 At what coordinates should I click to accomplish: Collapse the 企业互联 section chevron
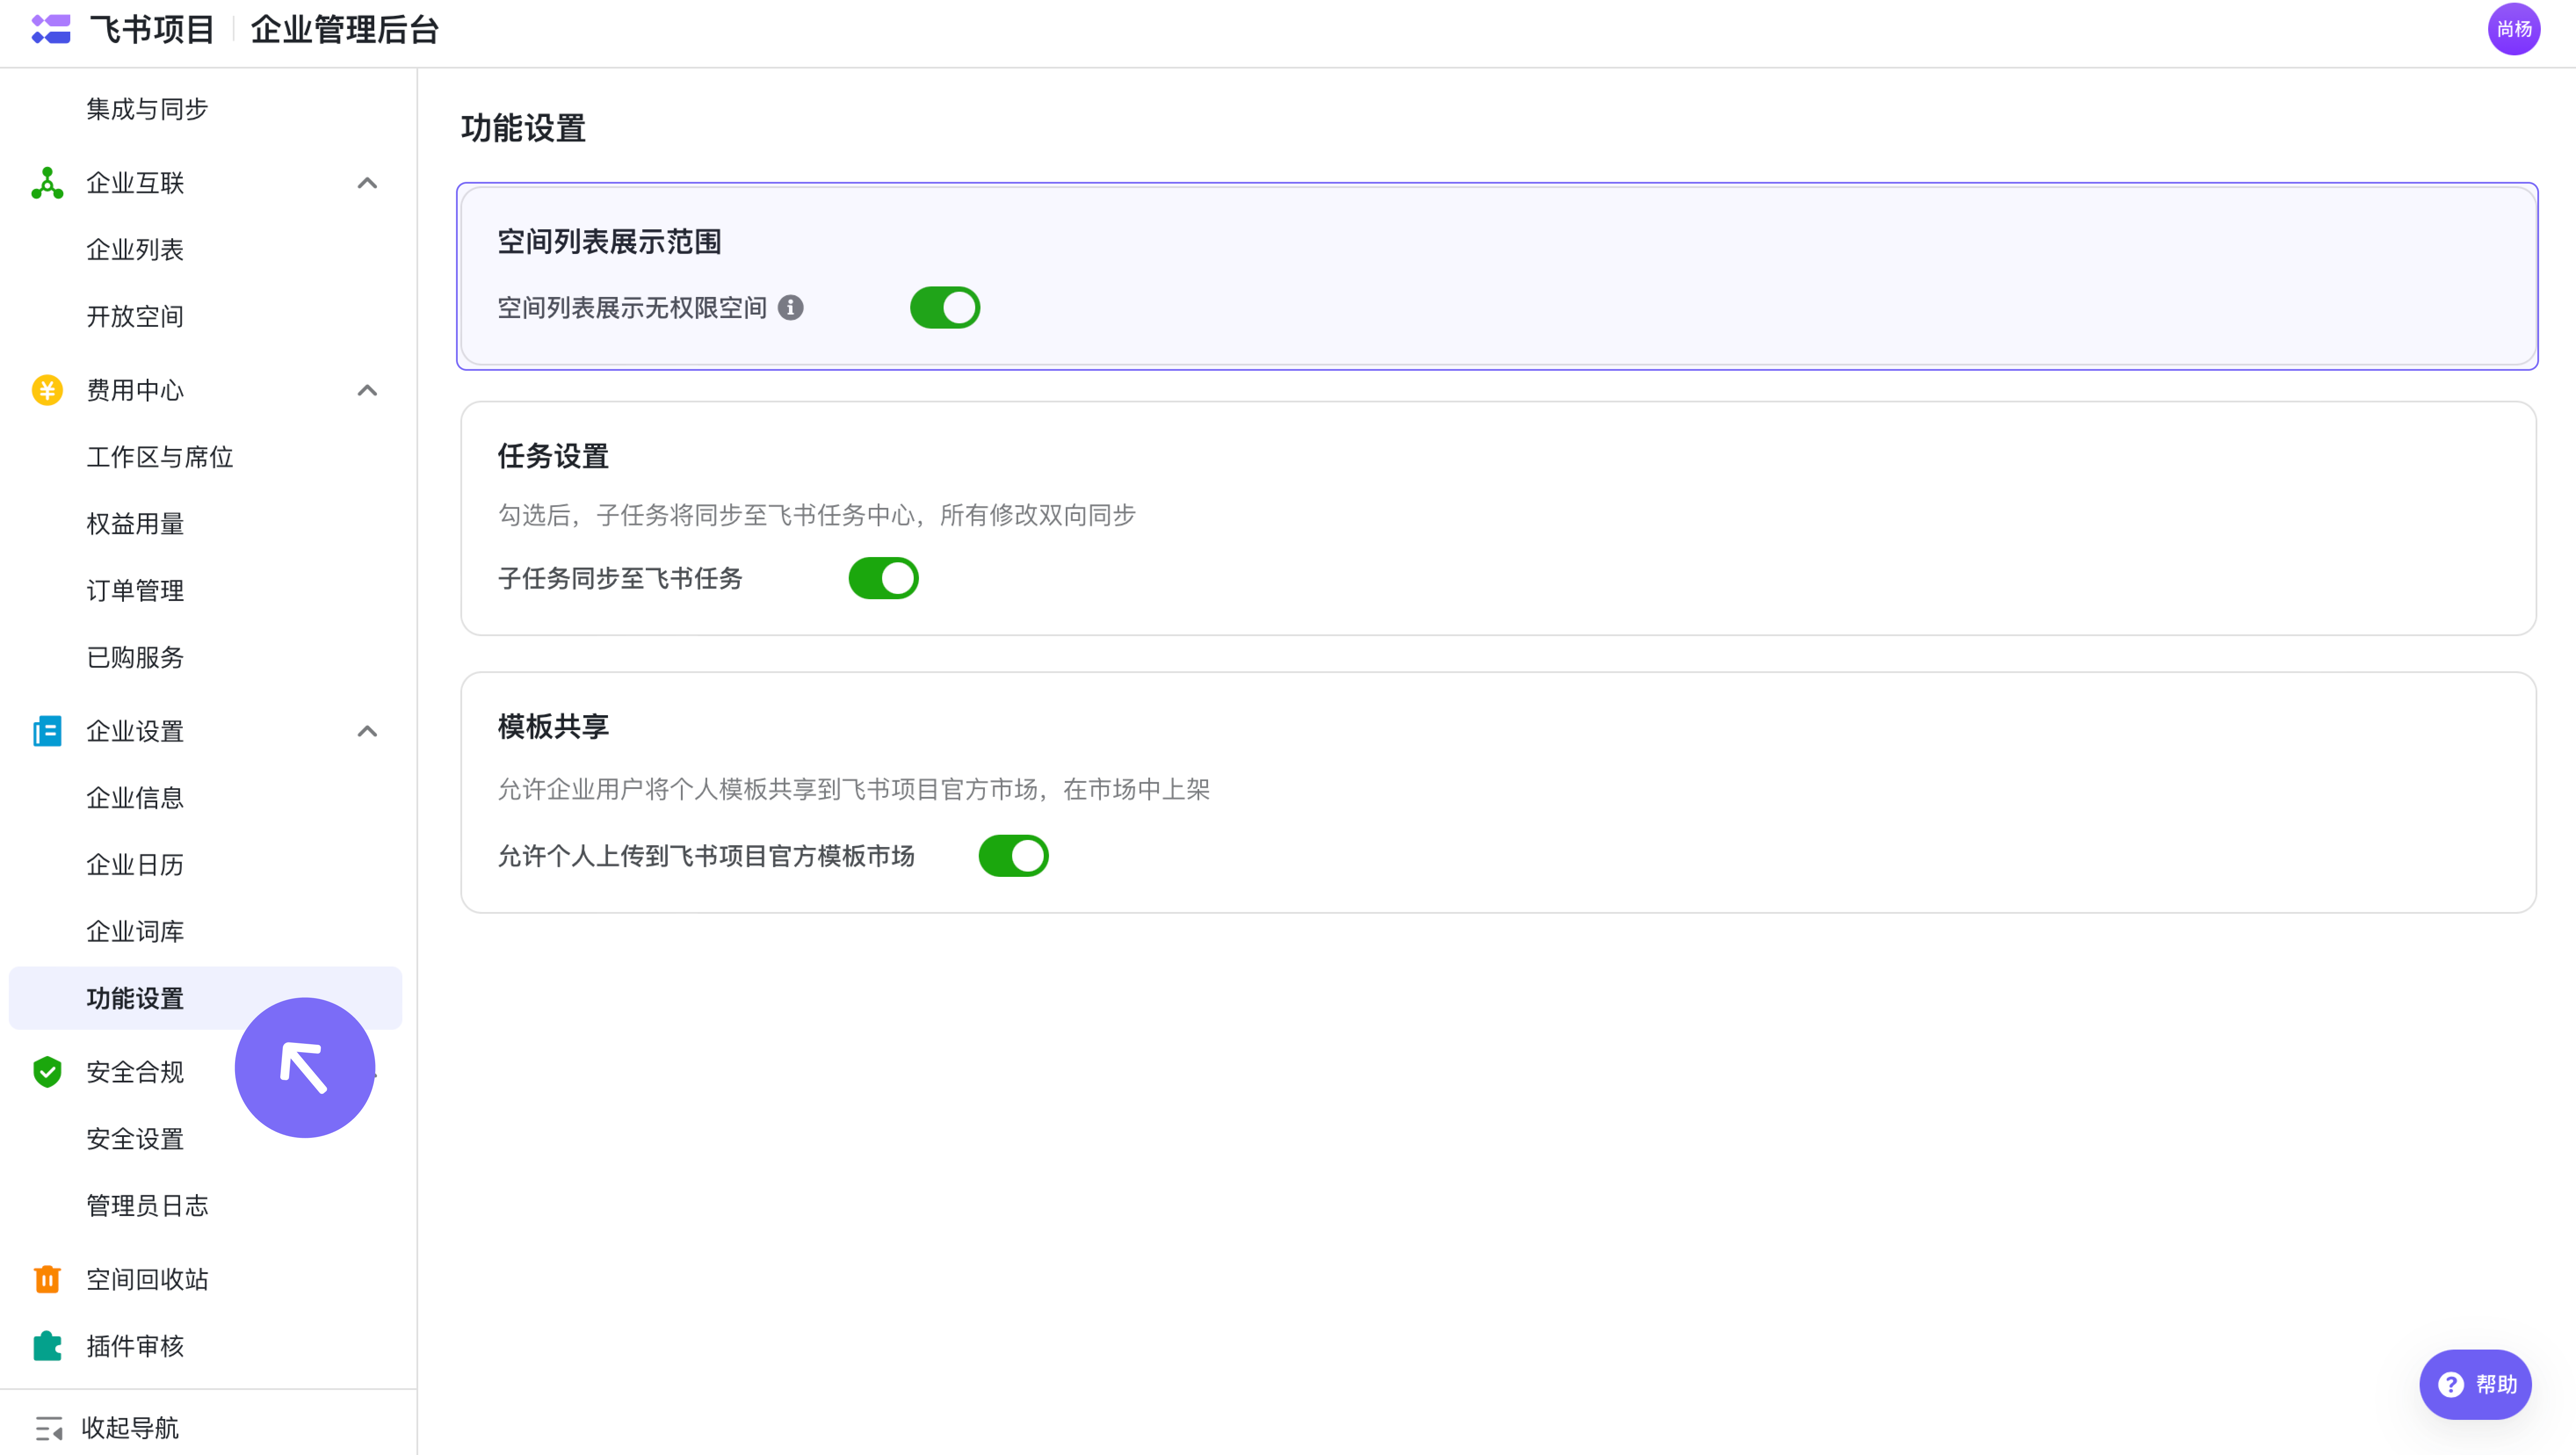point(367,183)
